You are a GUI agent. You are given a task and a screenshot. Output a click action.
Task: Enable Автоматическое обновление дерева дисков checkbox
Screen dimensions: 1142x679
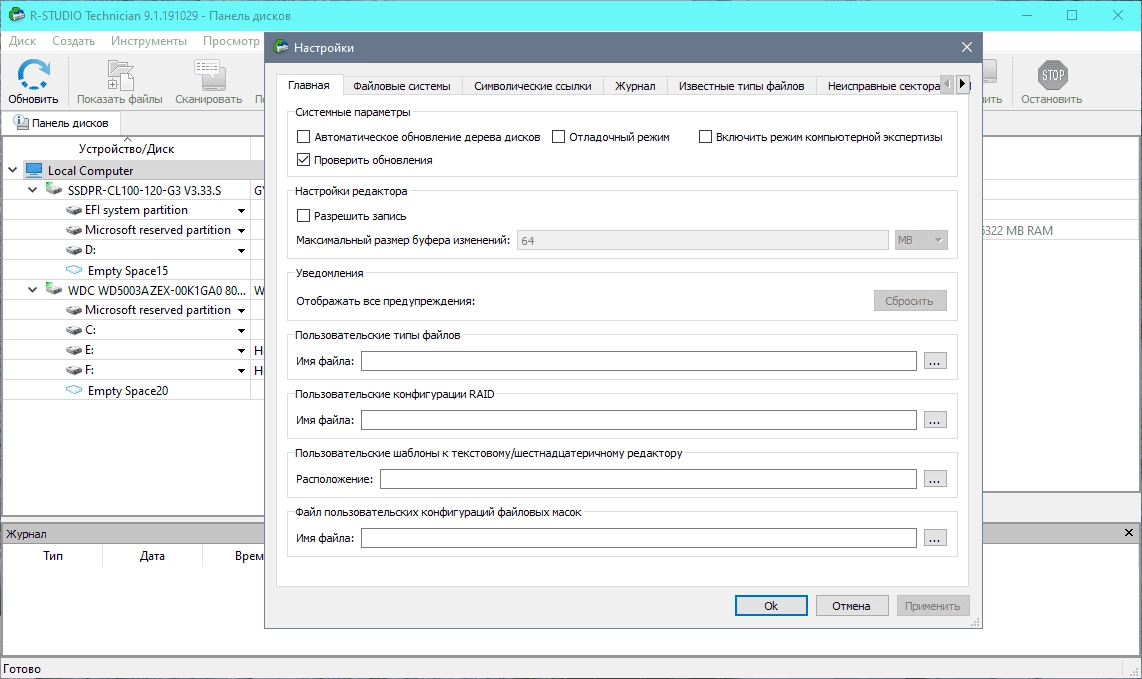point(304,136)
